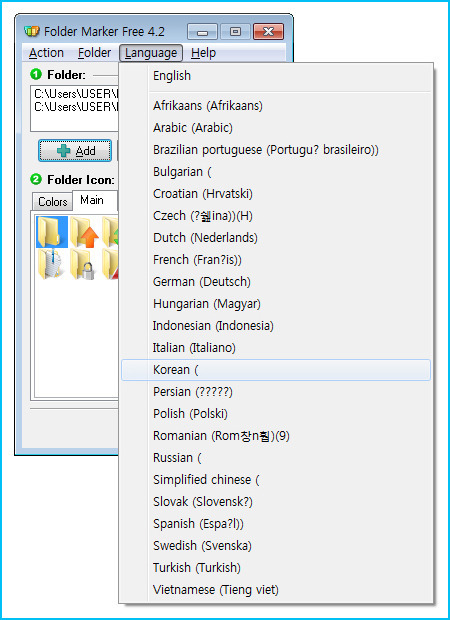Click the Folder Marker app icon in title bar
Screen dimensions: 450x620
(32, 32)
